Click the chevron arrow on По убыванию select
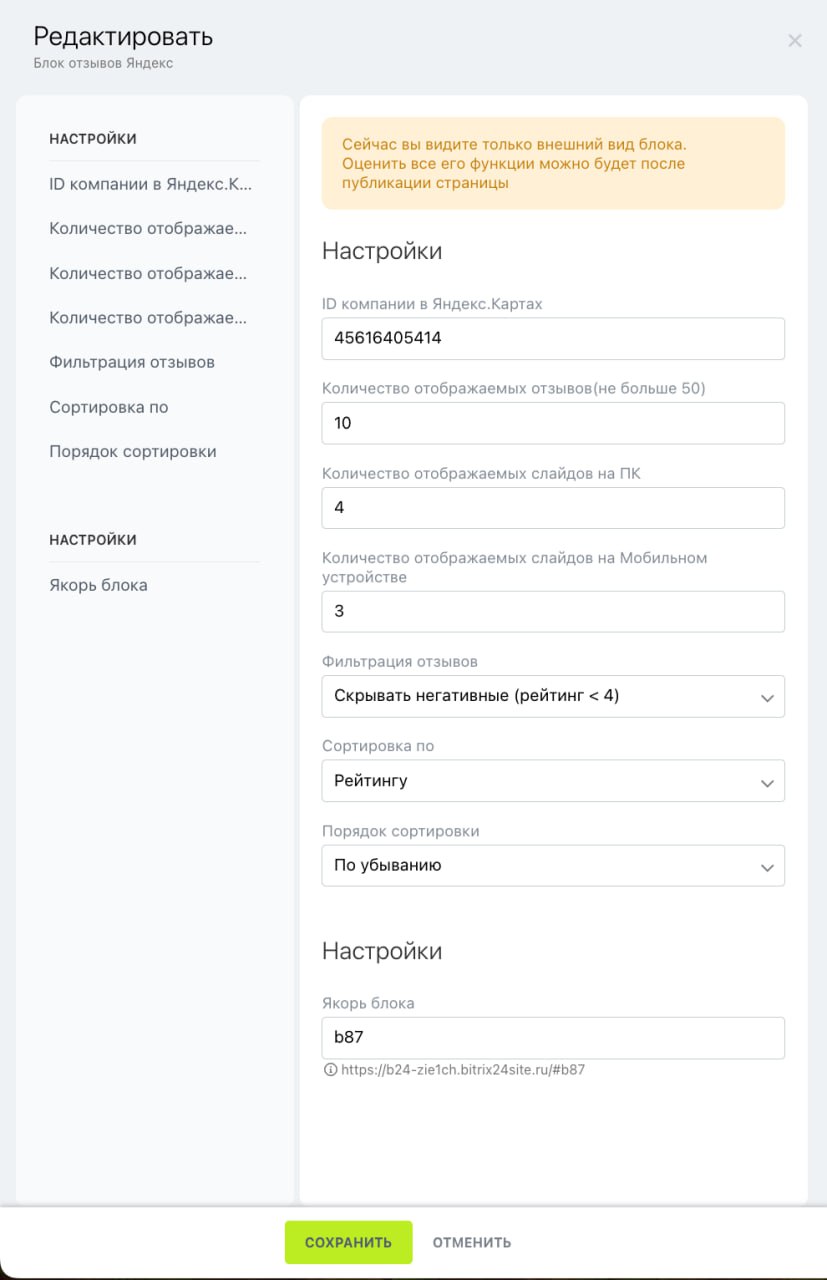 (767, 867)
